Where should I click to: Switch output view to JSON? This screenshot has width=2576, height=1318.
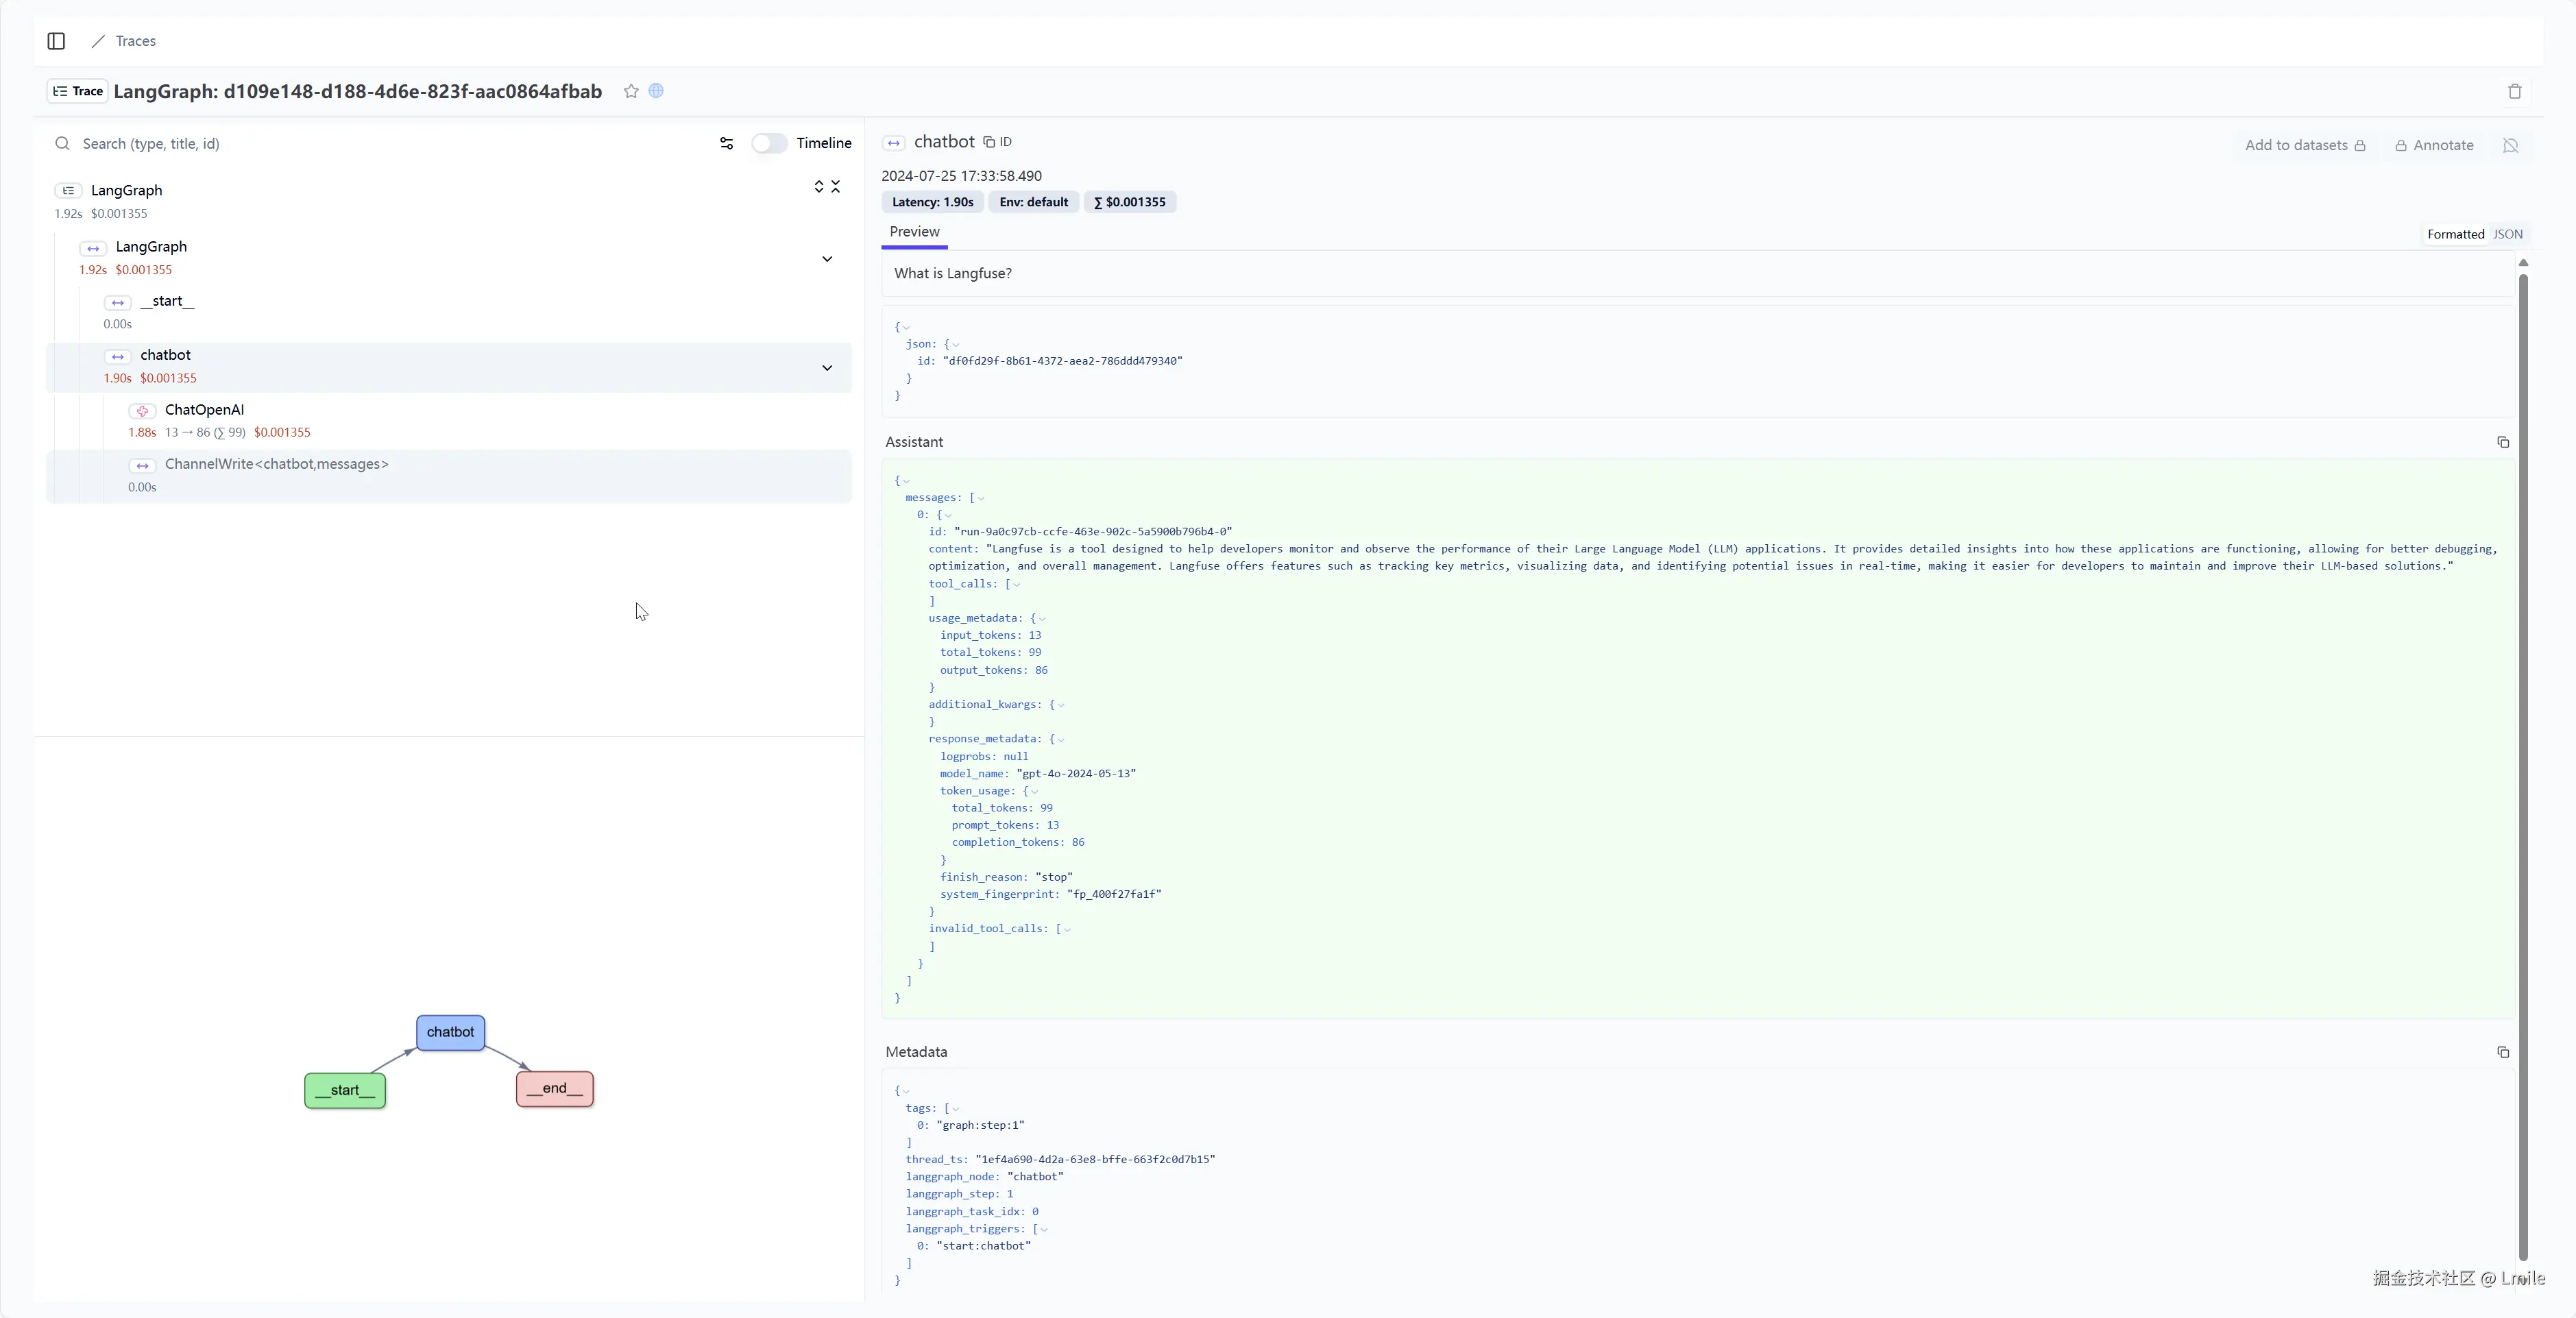tap(2509, 234)
